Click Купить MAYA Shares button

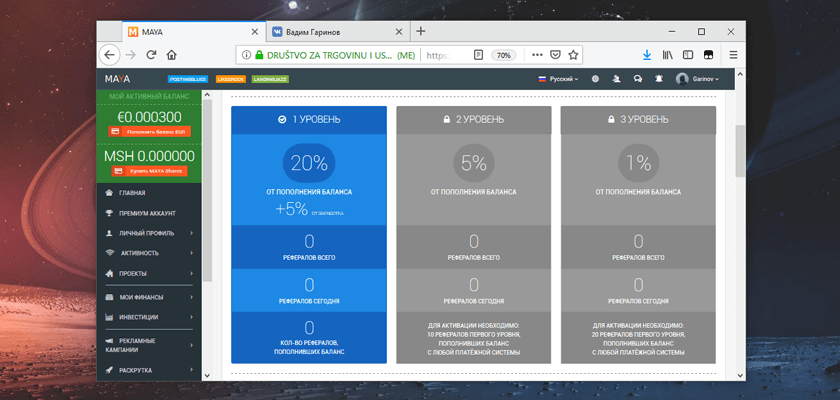149,171
